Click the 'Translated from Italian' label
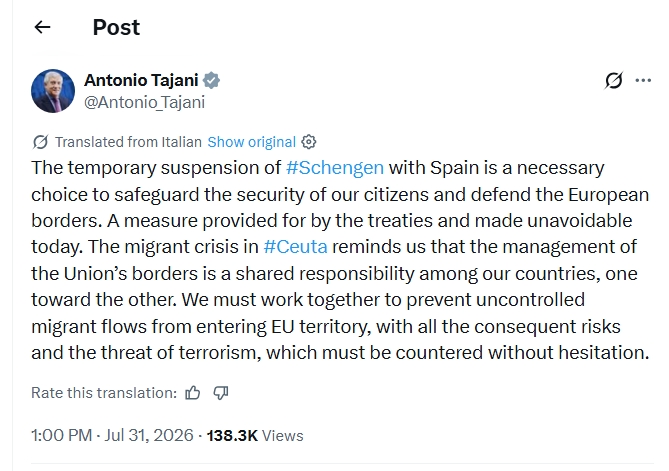Image resolution: width=669 pixels, height=471 pixels. (128, 142)
